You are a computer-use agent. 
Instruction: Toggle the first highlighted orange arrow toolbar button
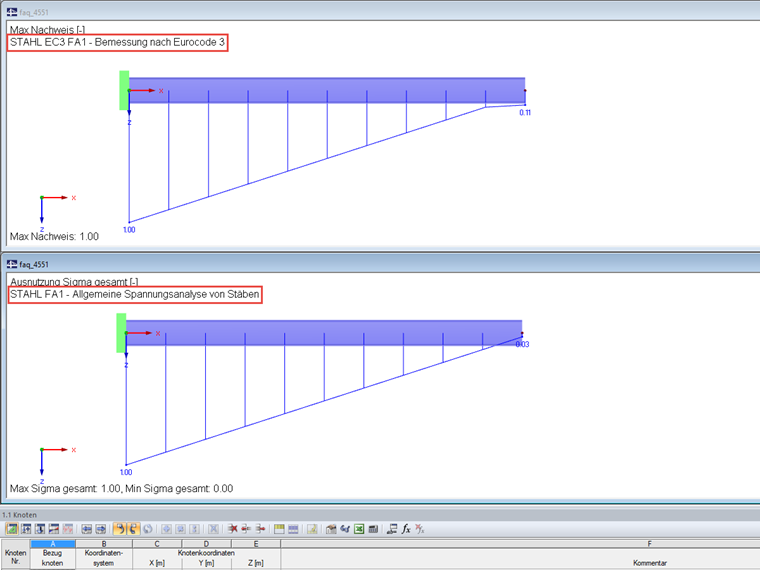point(119,529)
